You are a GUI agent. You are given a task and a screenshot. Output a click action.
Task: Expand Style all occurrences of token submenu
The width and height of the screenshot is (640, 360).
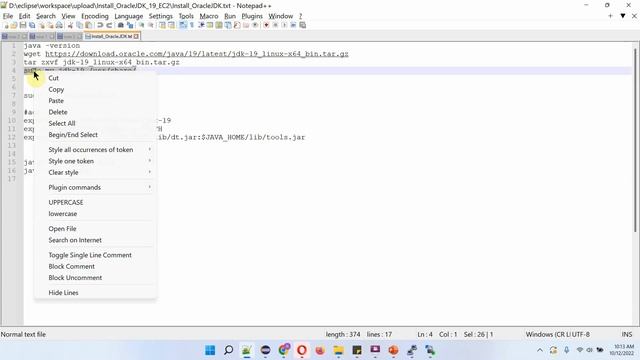95,150
